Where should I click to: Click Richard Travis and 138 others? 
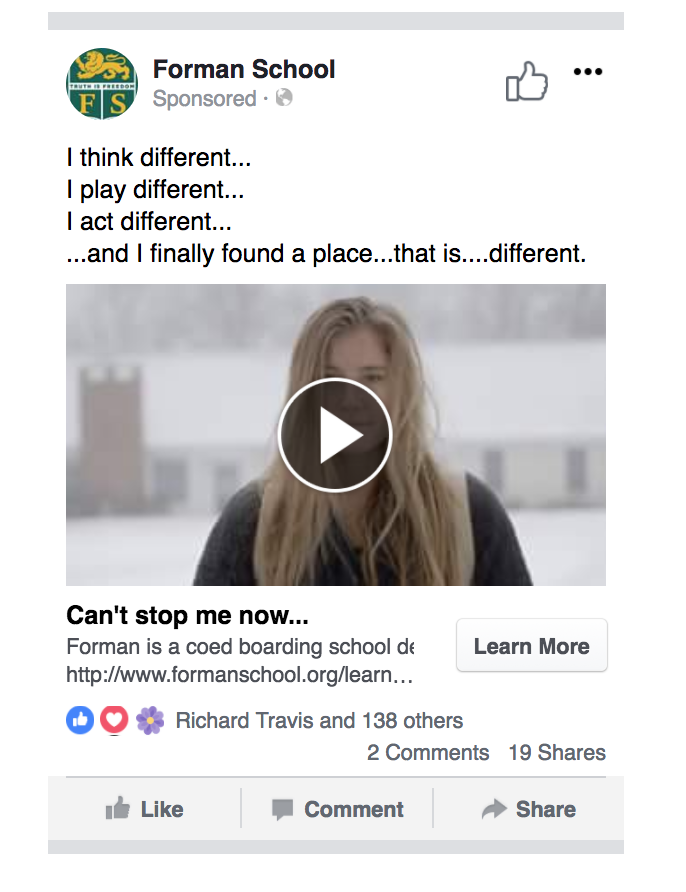(318, 720)
